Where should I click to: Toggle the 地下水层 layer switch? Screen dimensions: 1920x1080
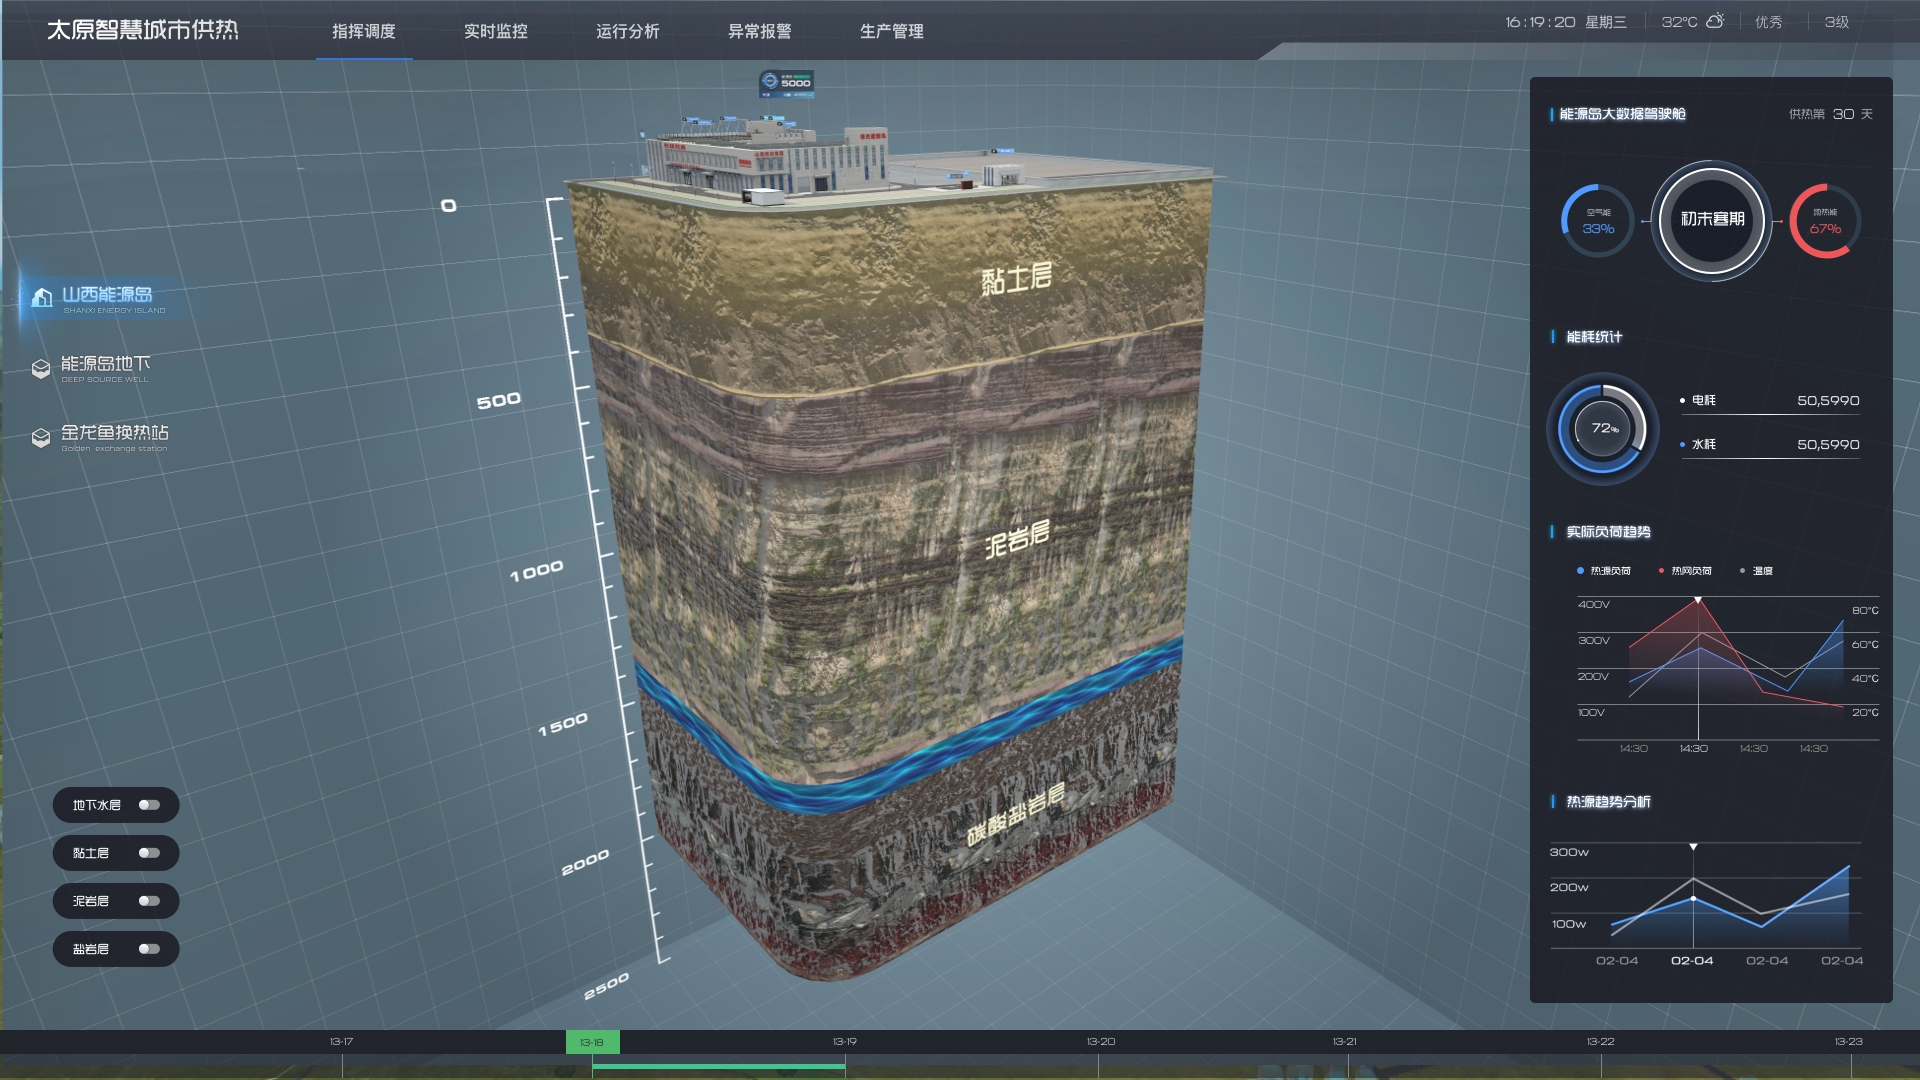tap(149, 805)
